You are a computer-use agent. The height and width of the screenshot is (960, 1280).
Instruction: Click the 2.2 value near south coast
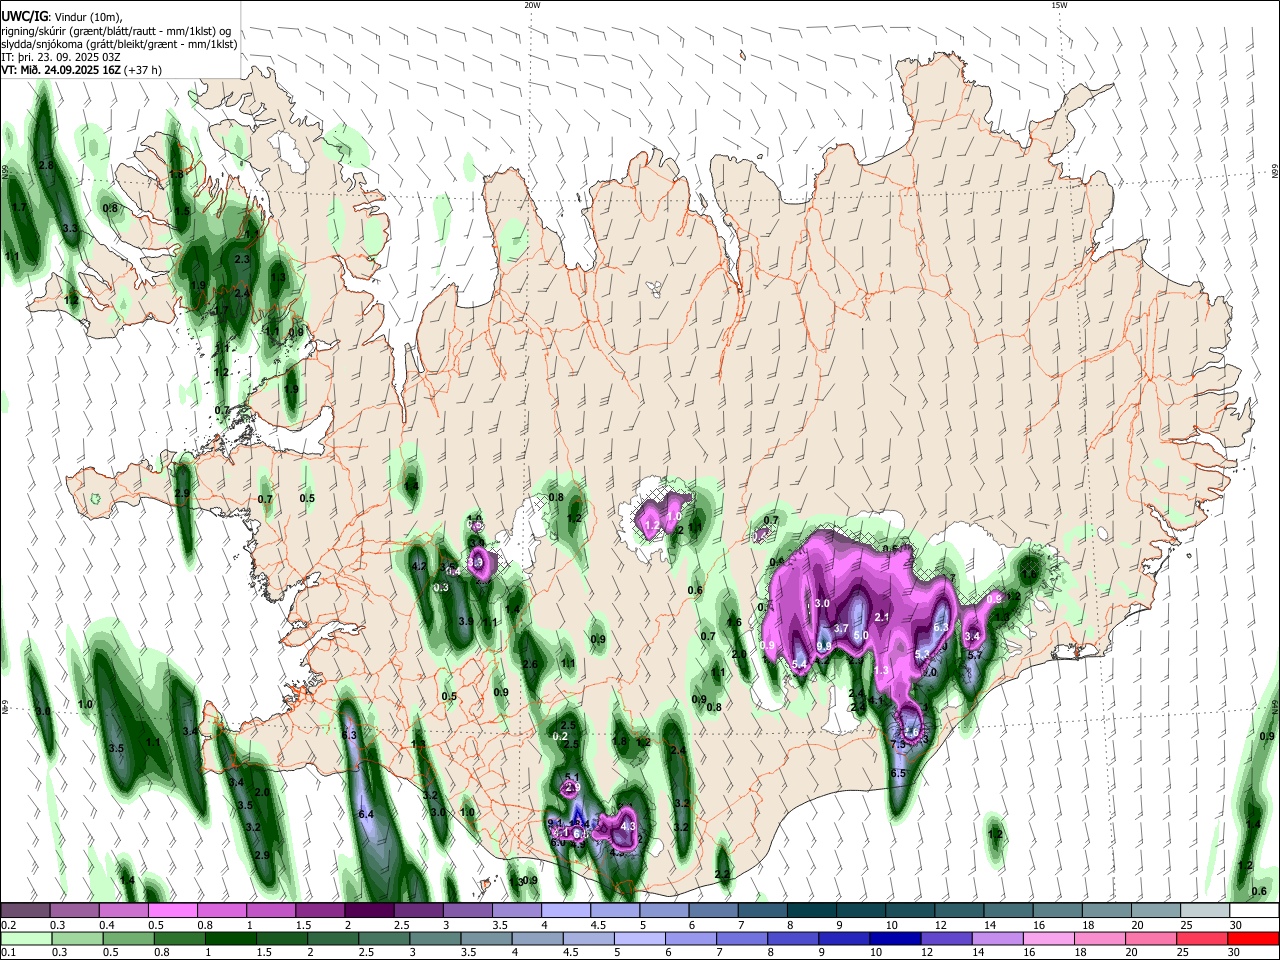pos(723,873)
